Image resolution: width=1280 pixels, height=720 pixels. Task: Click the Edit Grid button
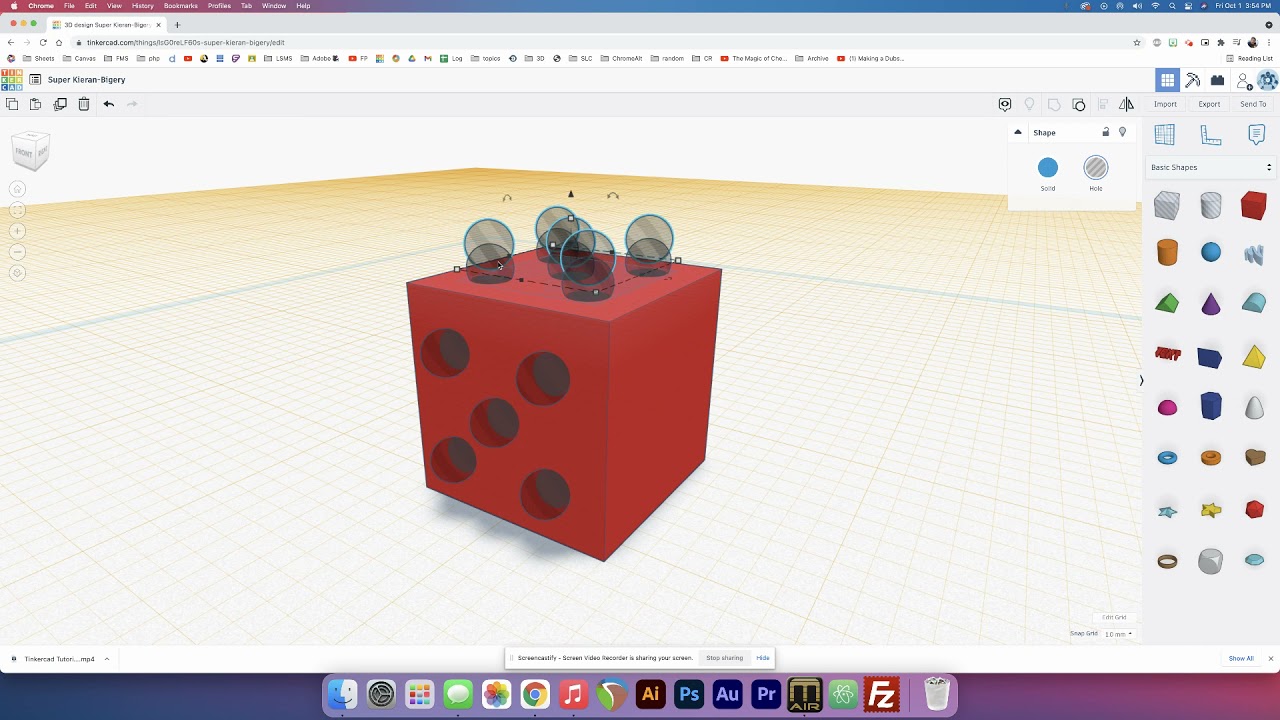coord(1114,617)
